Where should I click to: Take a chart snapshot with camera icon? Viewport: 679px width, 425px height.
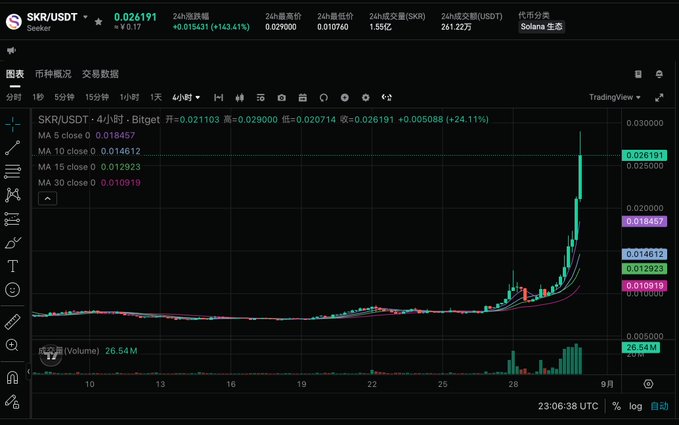[x=281, y=97]
